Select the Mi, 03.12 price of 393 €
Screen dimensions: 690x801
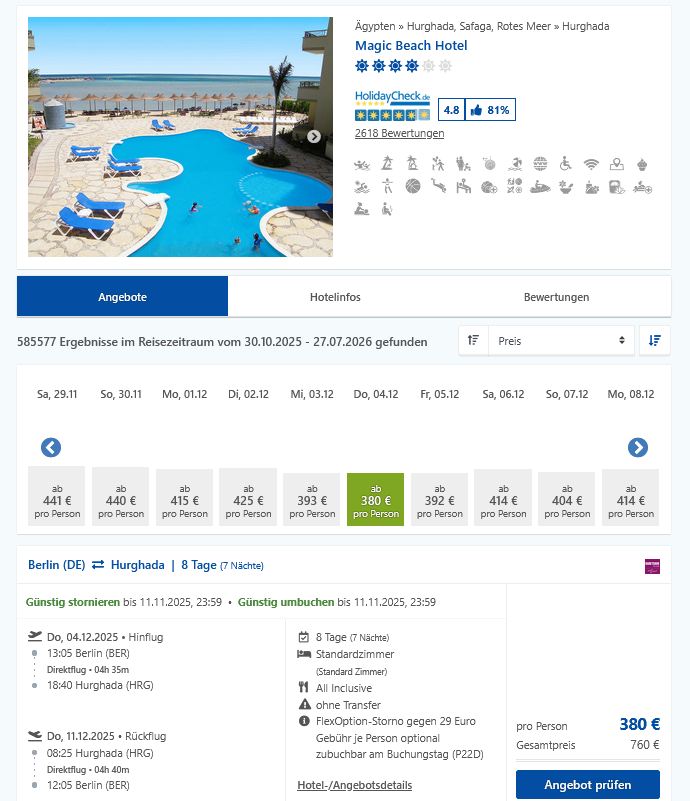click(x=312, y=500)
